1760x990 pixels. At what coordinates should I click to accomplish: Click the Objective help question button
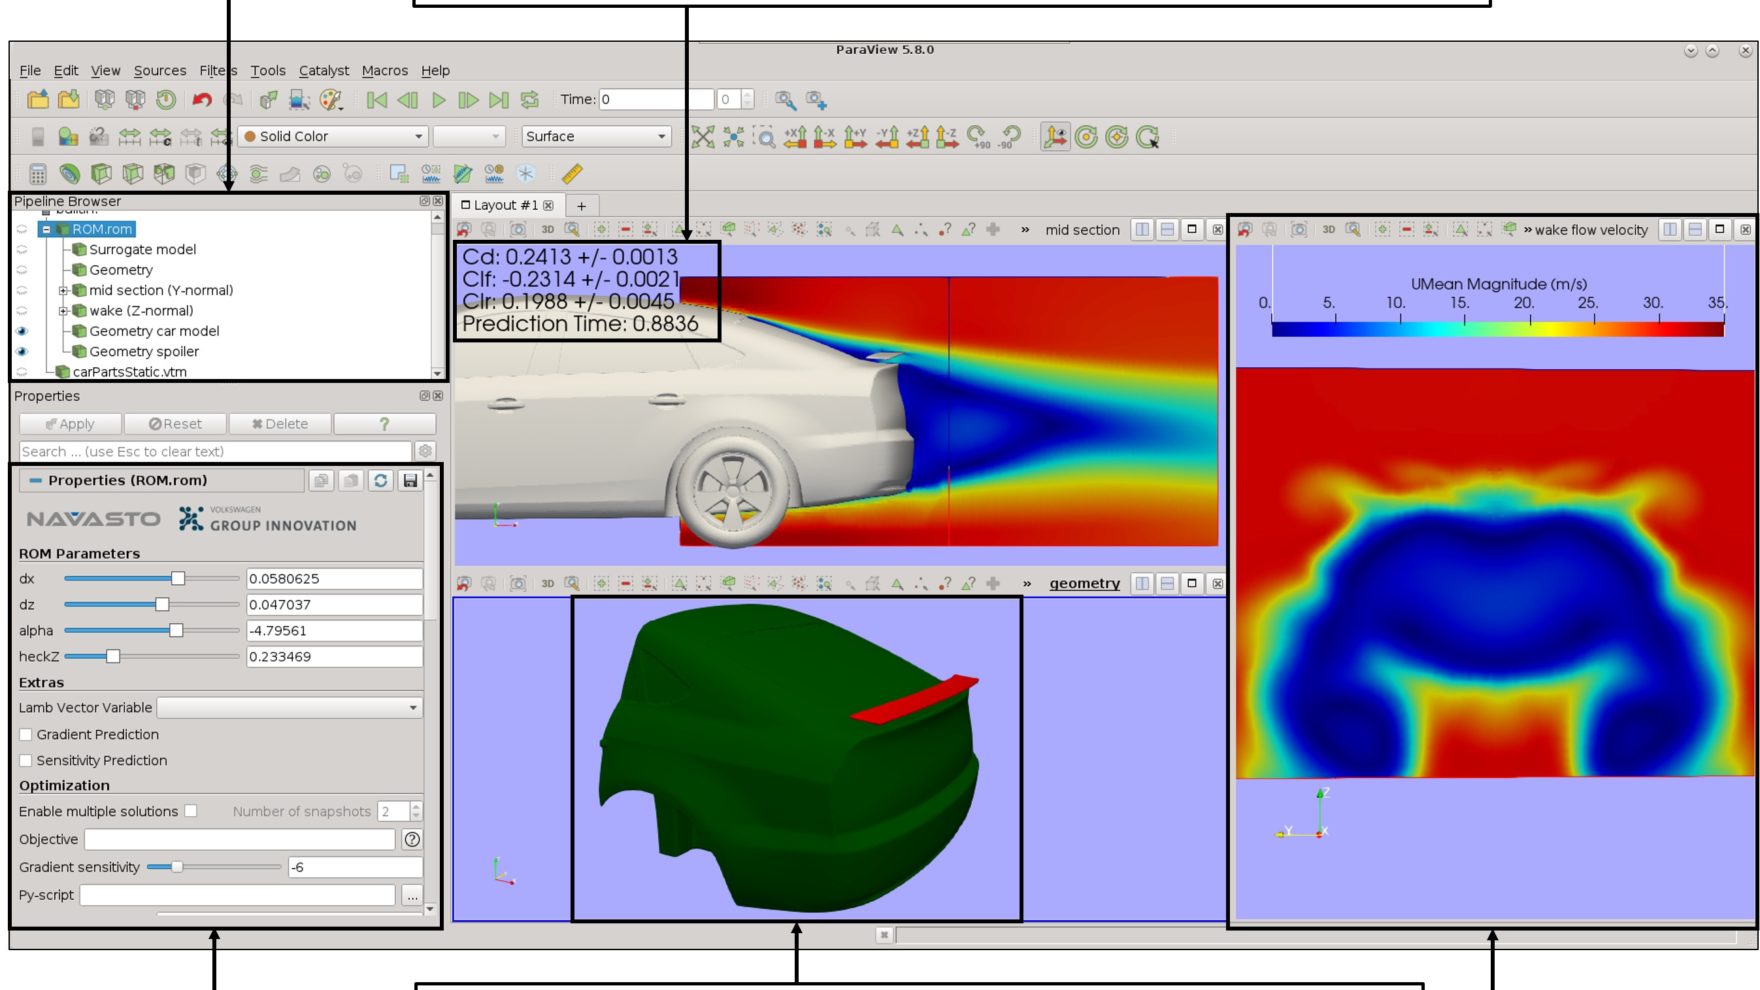click(412, 840)
